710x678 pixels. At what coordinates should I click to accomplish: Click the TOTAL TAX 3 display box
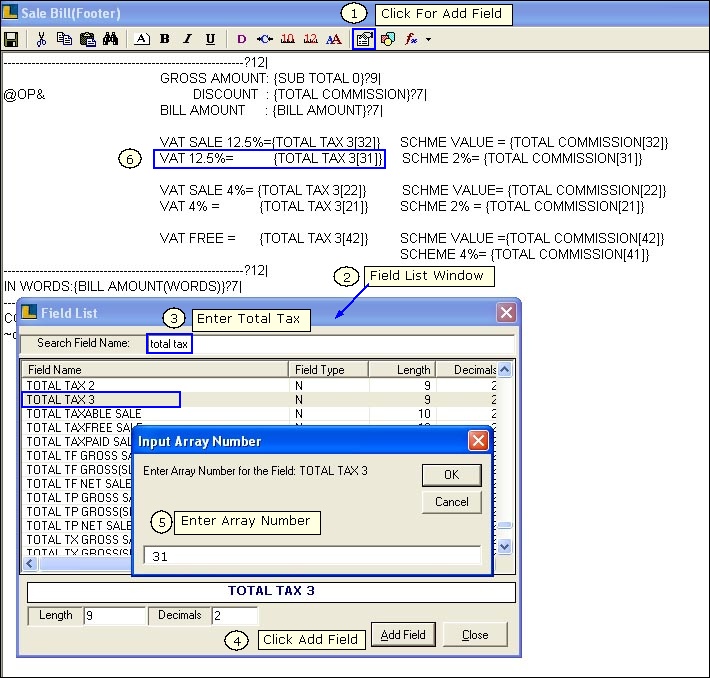point(271,591)
